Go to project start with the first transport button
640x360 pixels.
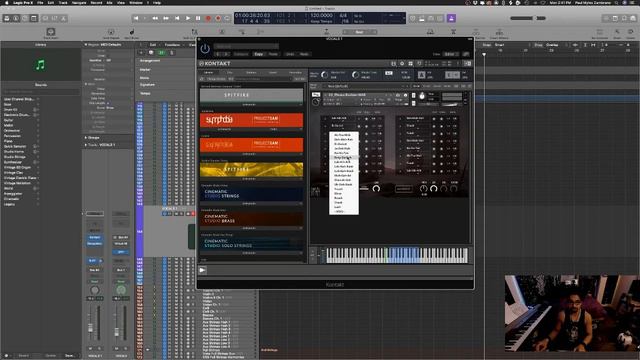click(136, 18)
